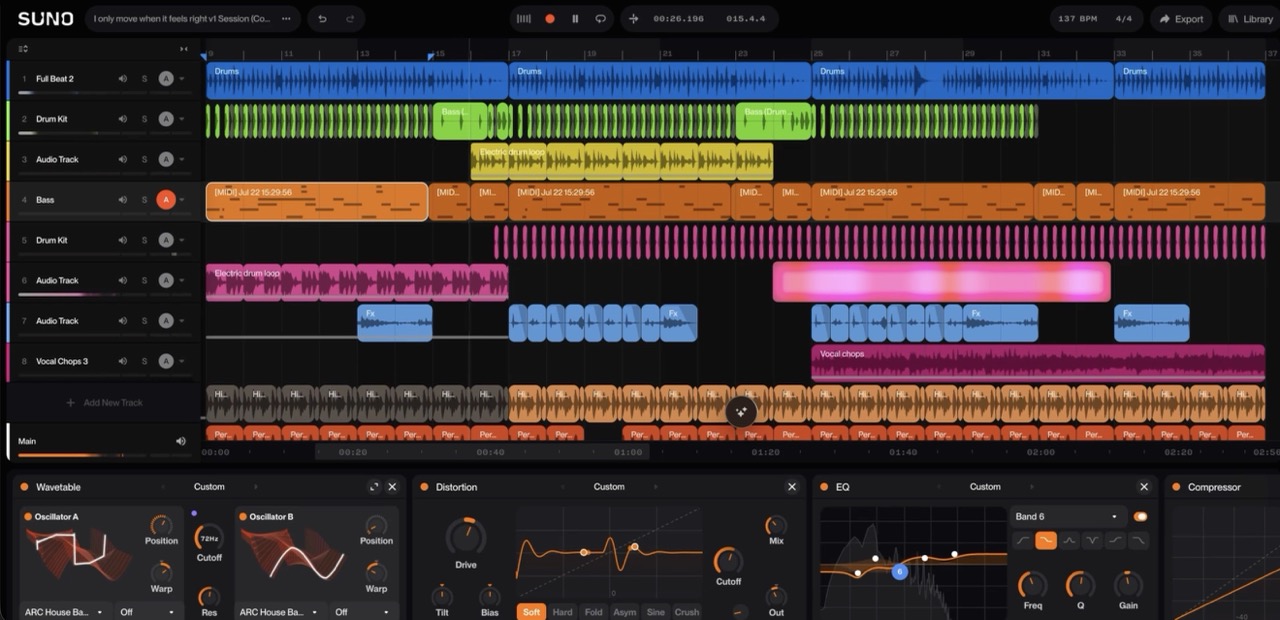Mute the Vocal Chops 3 track speaker
The image size is (1280, 620).
123,361
